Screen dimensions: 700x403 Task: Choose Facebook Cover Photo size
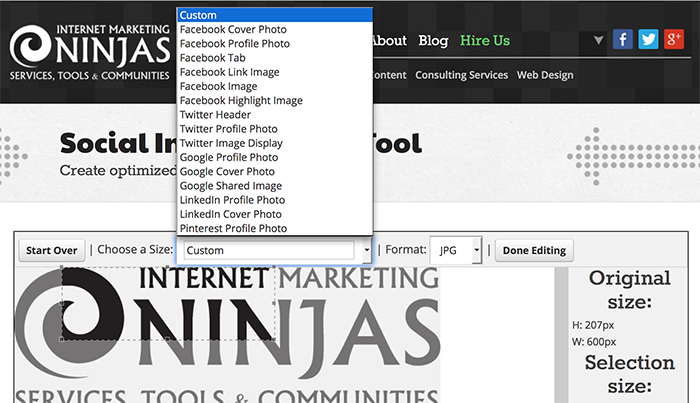275,29
